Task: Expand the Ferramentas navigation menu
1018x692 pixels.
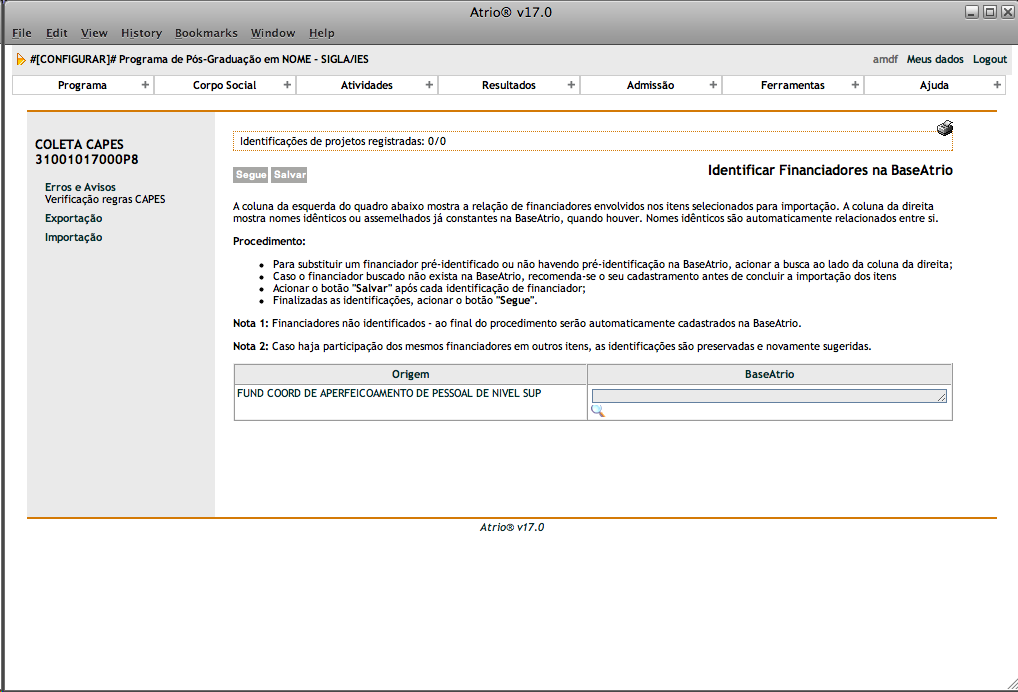Action: click(x=792, y=85)
